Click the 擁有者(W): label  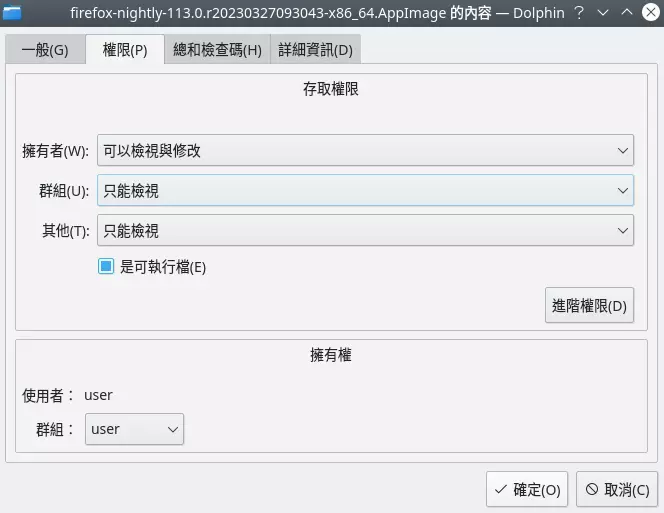(x=55, y=151)
